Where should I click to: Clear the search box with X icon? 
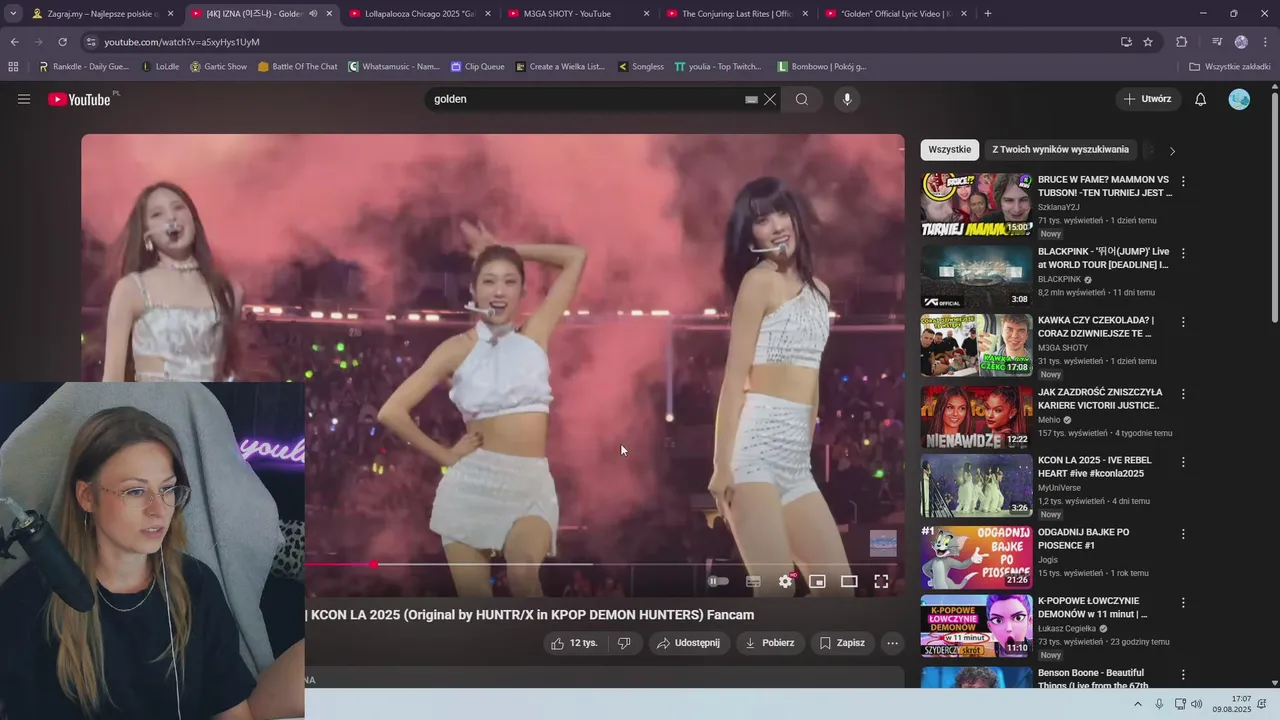tap(770, 99)
